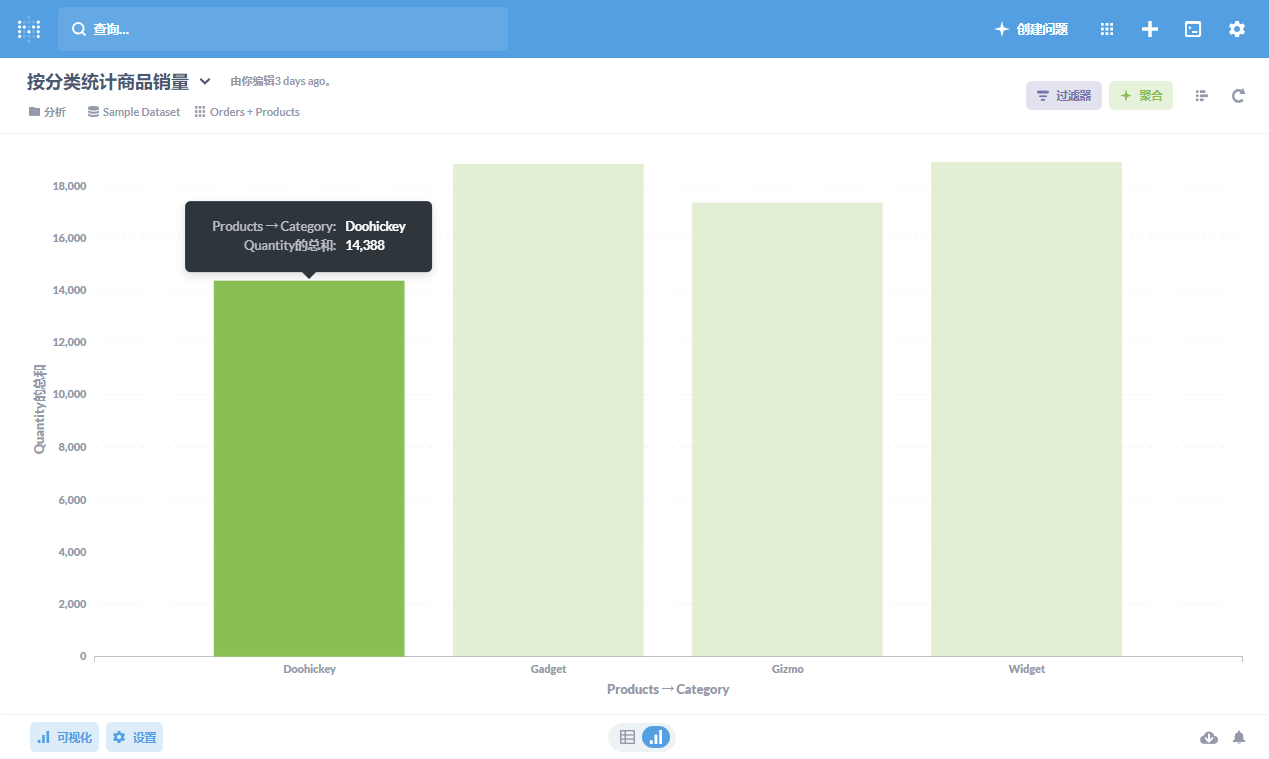The image size is (1269, 759).
Task: Expand the question title dropdown chevron
Action: pyautogui.click(x=205, y=82)
